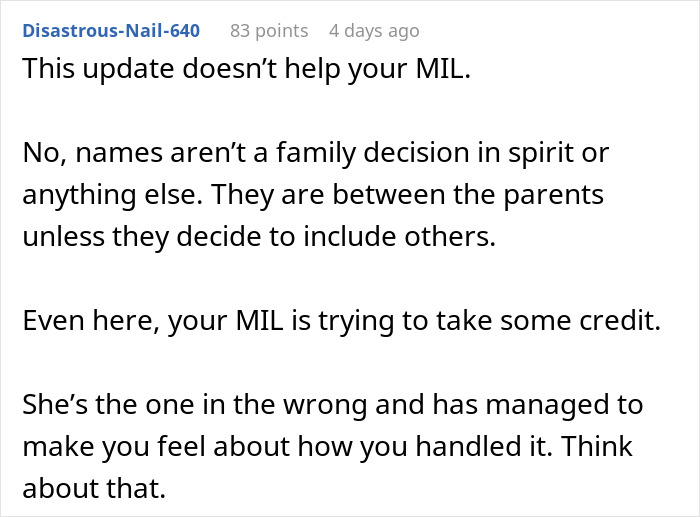700x517 pixels.
Task: Open the 4 days ago timestamp permalink
Action: [374, 31]
